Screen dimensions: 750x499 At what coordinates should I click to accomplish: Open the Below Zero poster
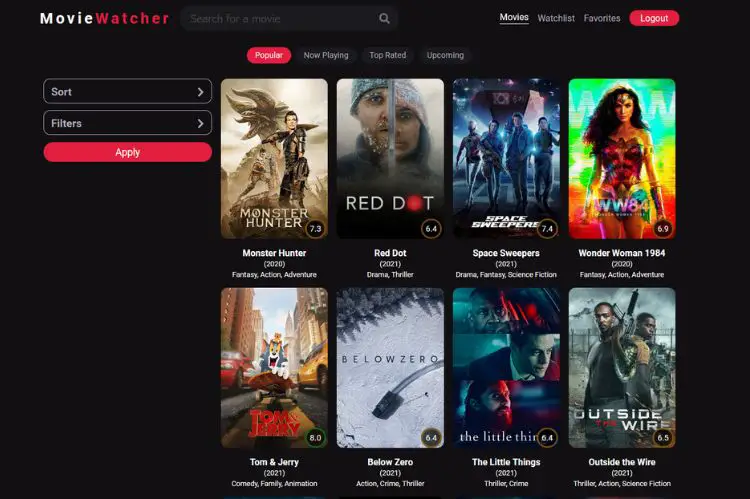pos(390,367)
